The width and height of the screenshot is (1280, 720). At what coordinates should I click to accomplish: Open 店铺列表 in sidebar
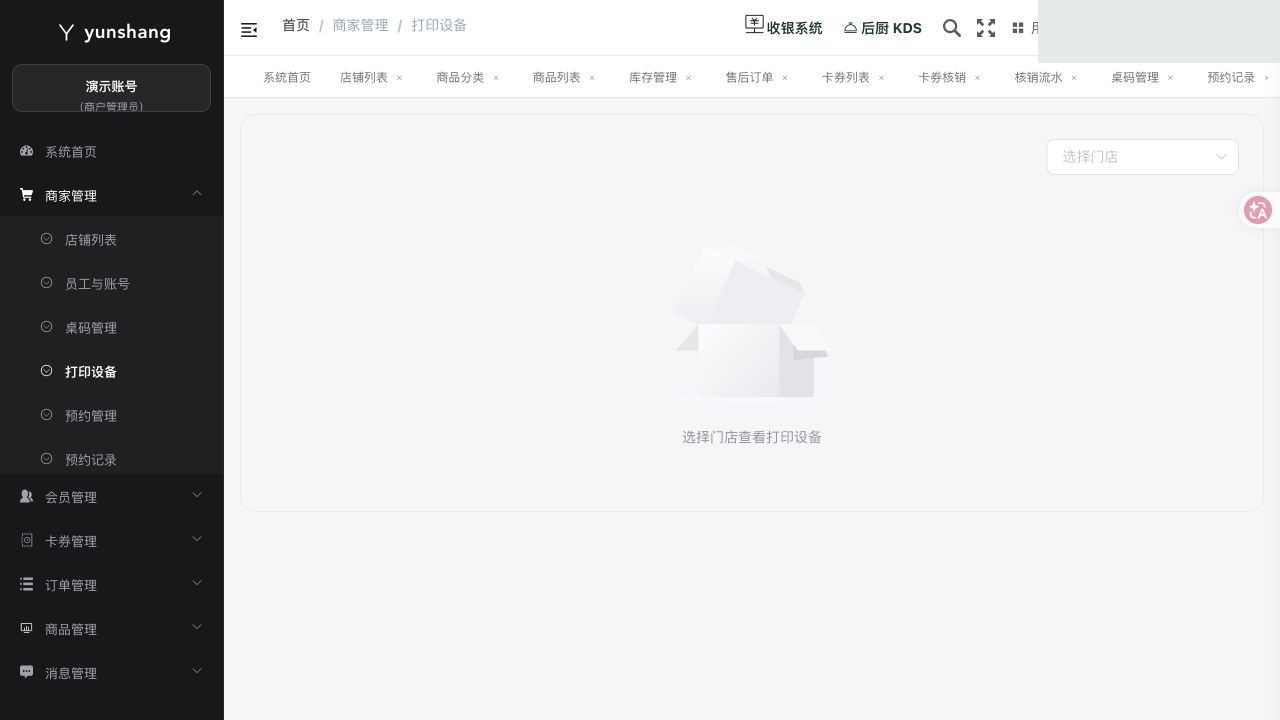(x=111, y=240)
